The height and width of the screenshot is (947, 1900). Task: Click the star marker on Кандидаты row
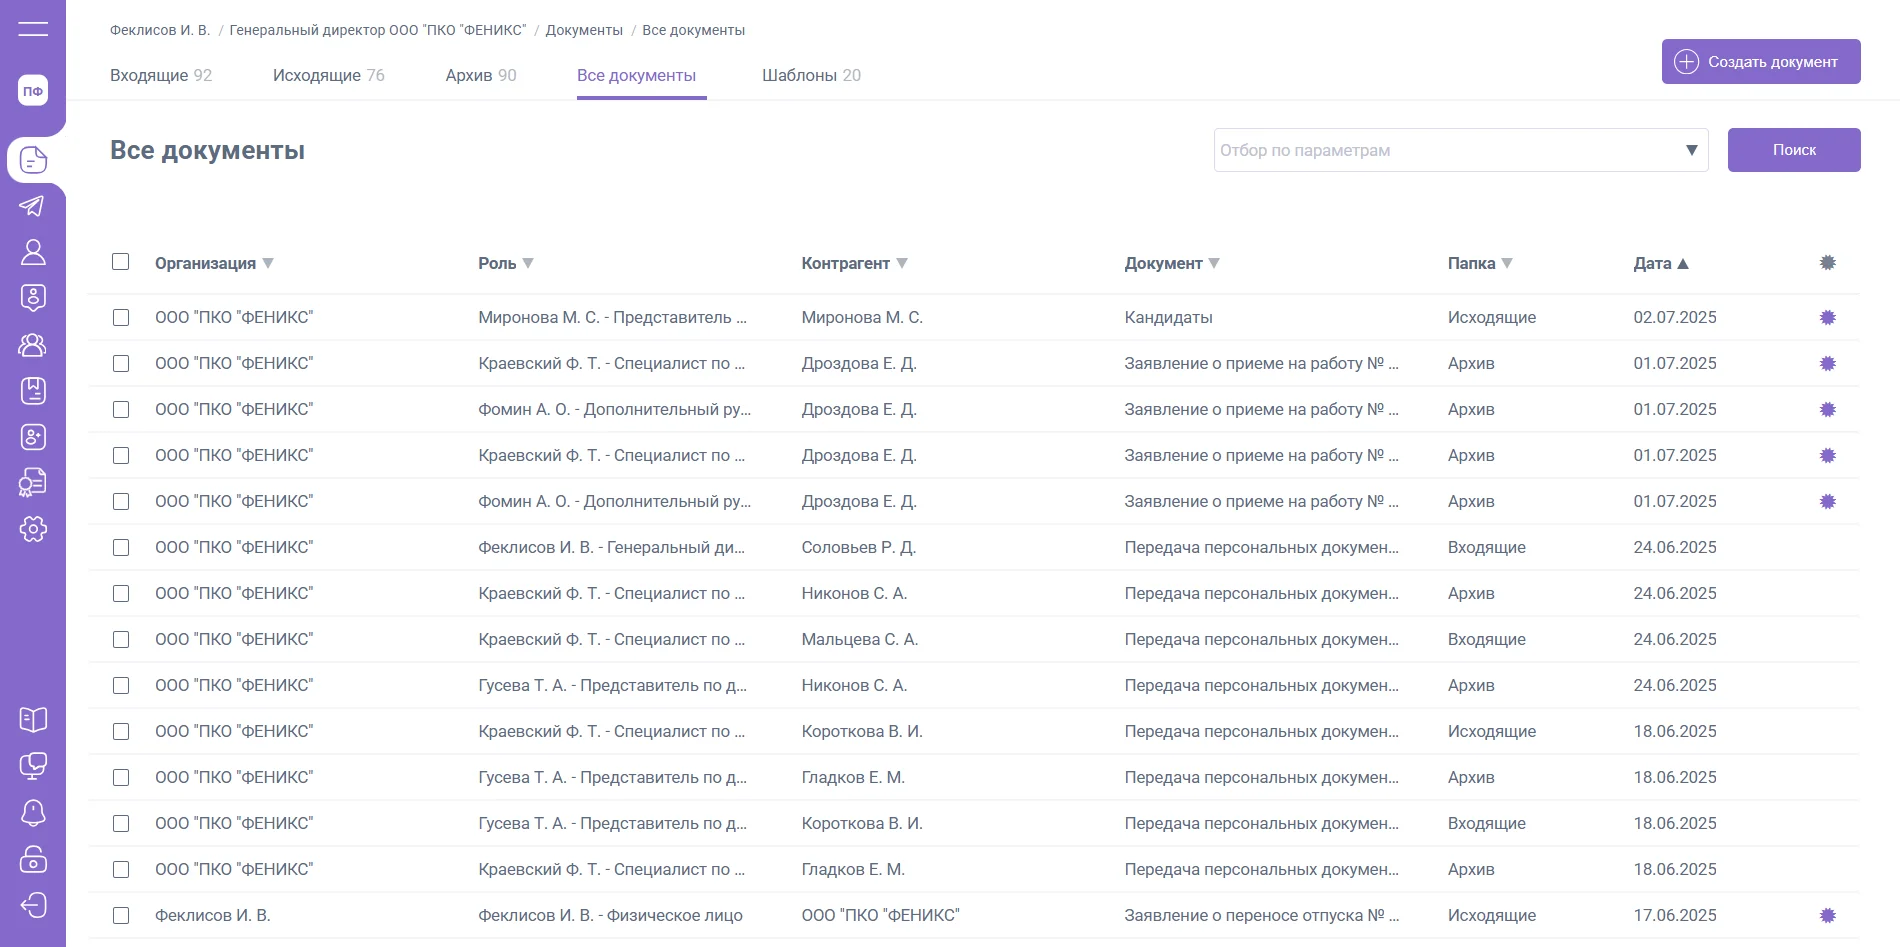[1827, 318]
